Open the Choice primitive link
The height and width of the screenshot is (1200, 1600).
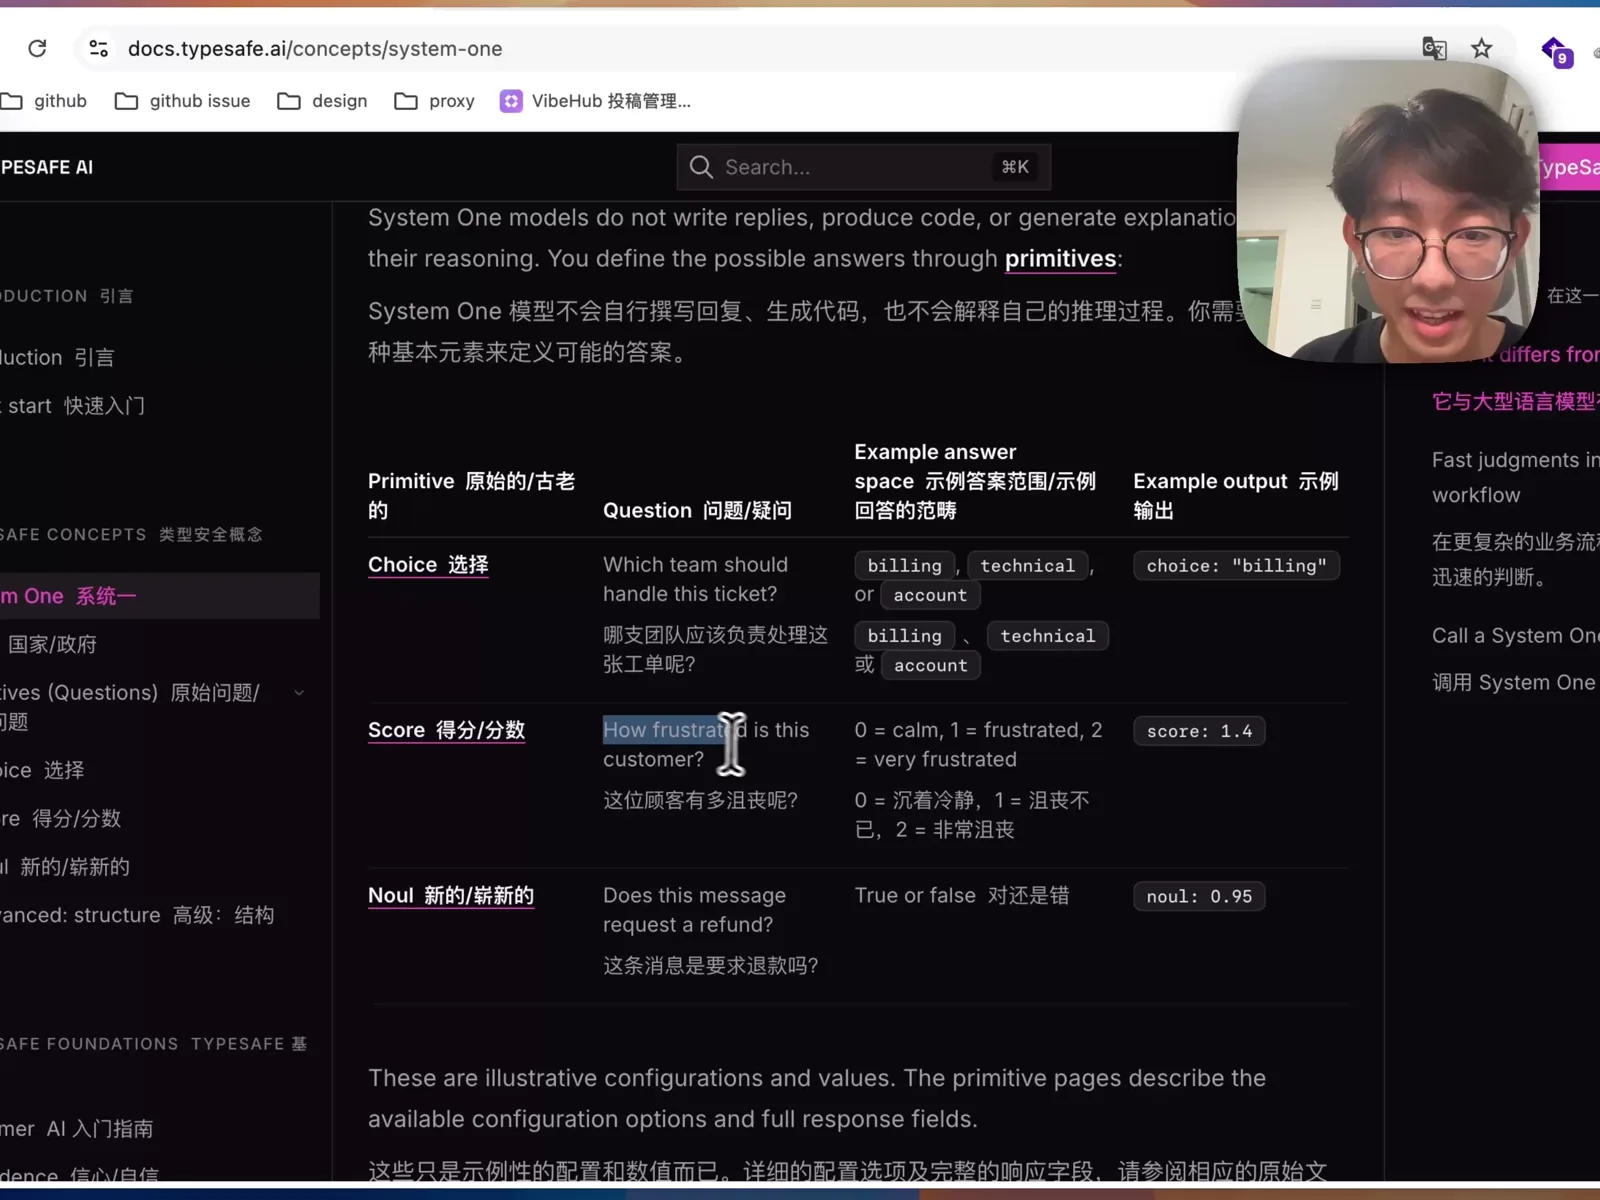pos(428,565)
